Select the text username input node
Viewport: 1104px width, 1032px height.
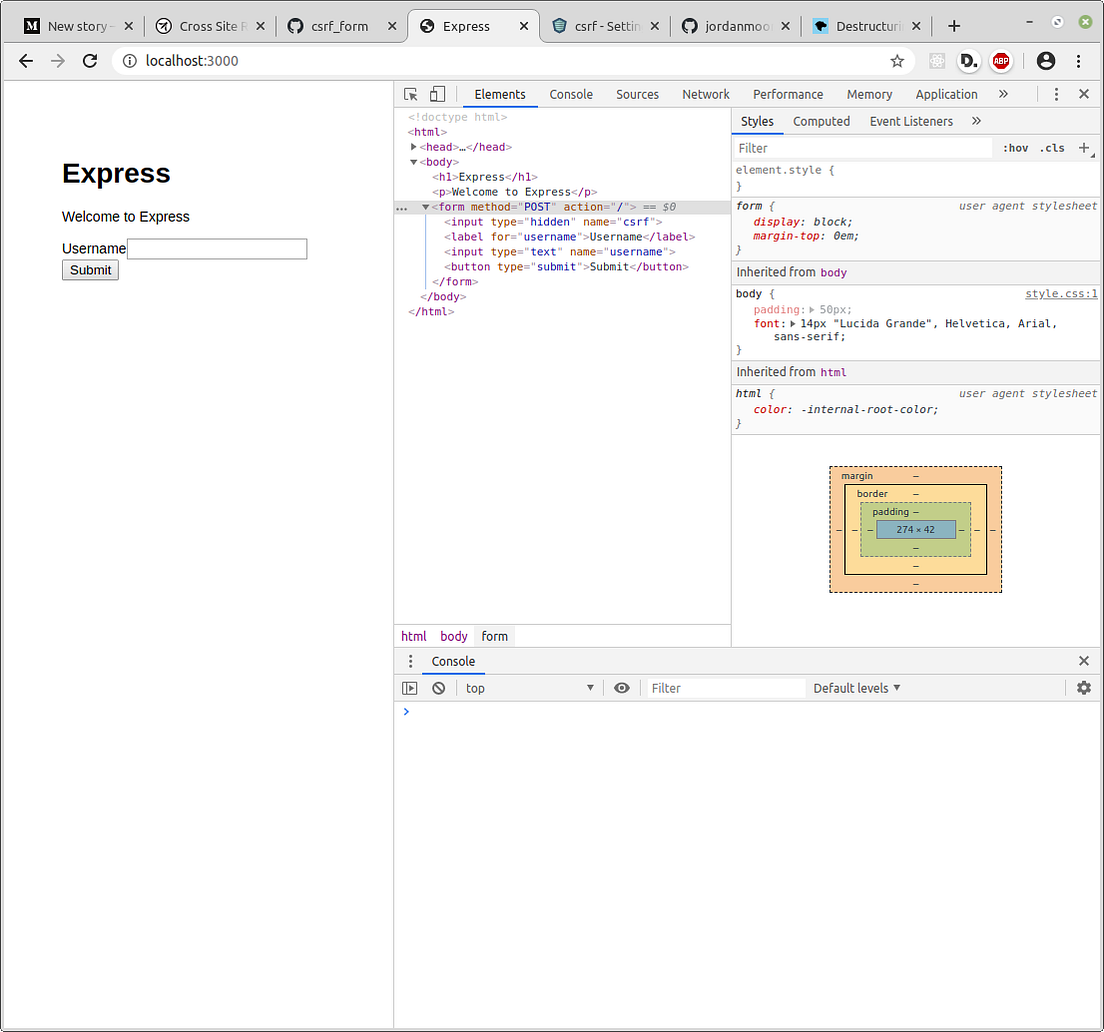(x=559, y=251)
